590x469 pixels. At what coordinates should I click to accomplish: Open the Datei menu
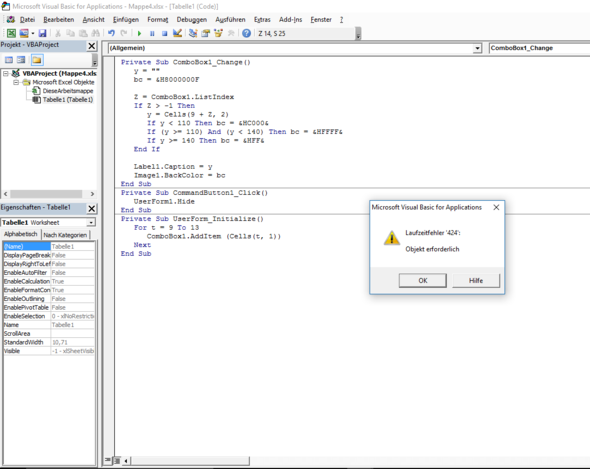(27, 20)
